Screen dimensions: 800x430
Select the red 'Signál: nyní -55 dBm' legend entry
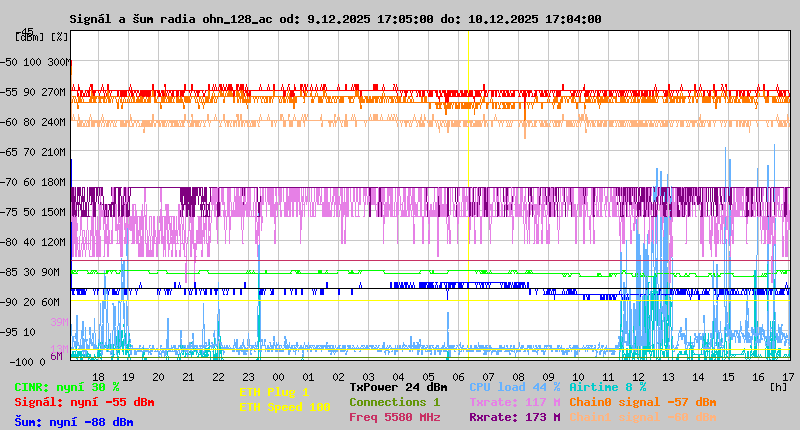84,402
